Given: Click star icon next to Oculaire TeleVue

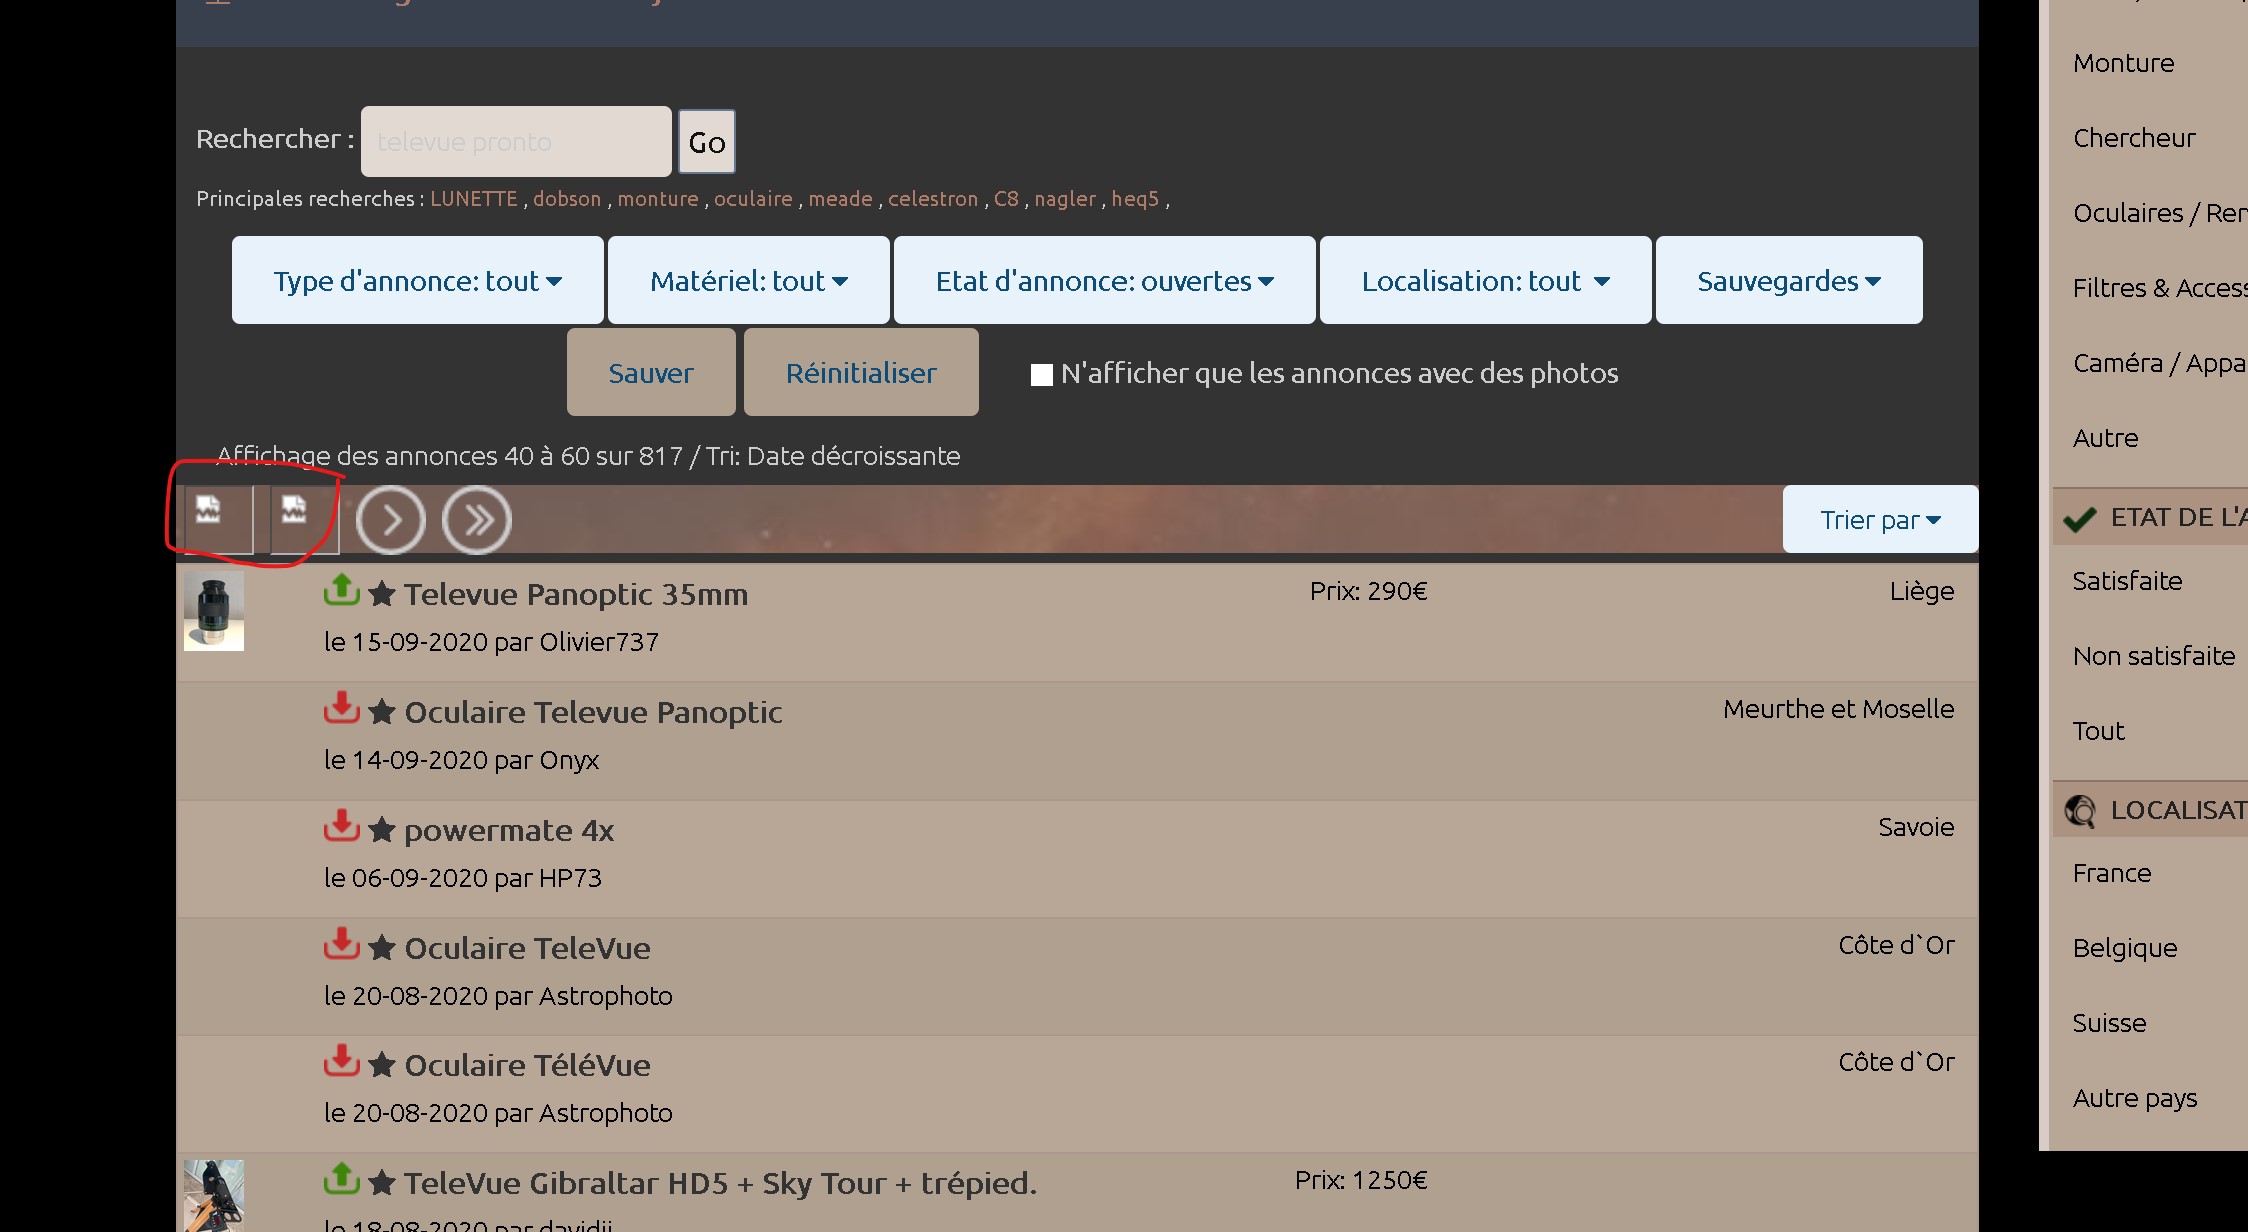Looking at the screenshot, I should 382,948.
